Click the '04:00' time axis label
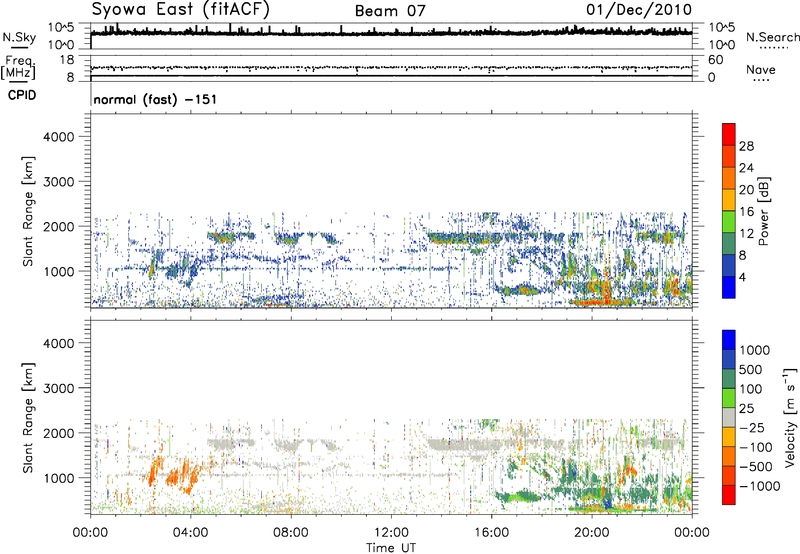Viewport: 800px width, 554px height. coord(190,533)
